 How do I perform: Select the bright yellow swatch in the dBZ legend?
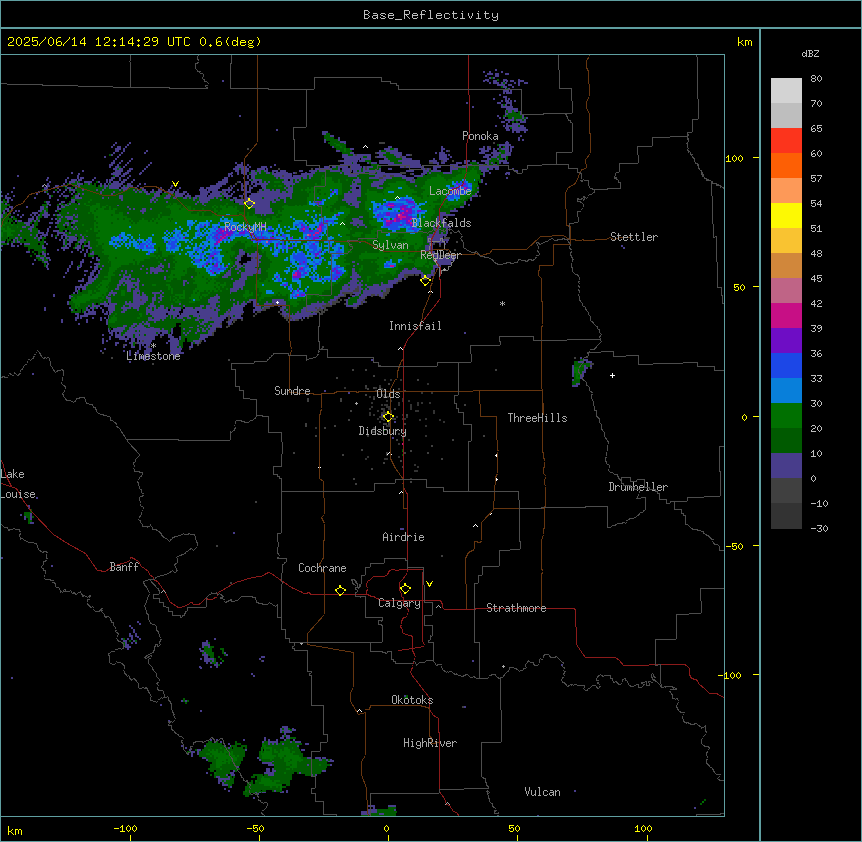[786, 215]
